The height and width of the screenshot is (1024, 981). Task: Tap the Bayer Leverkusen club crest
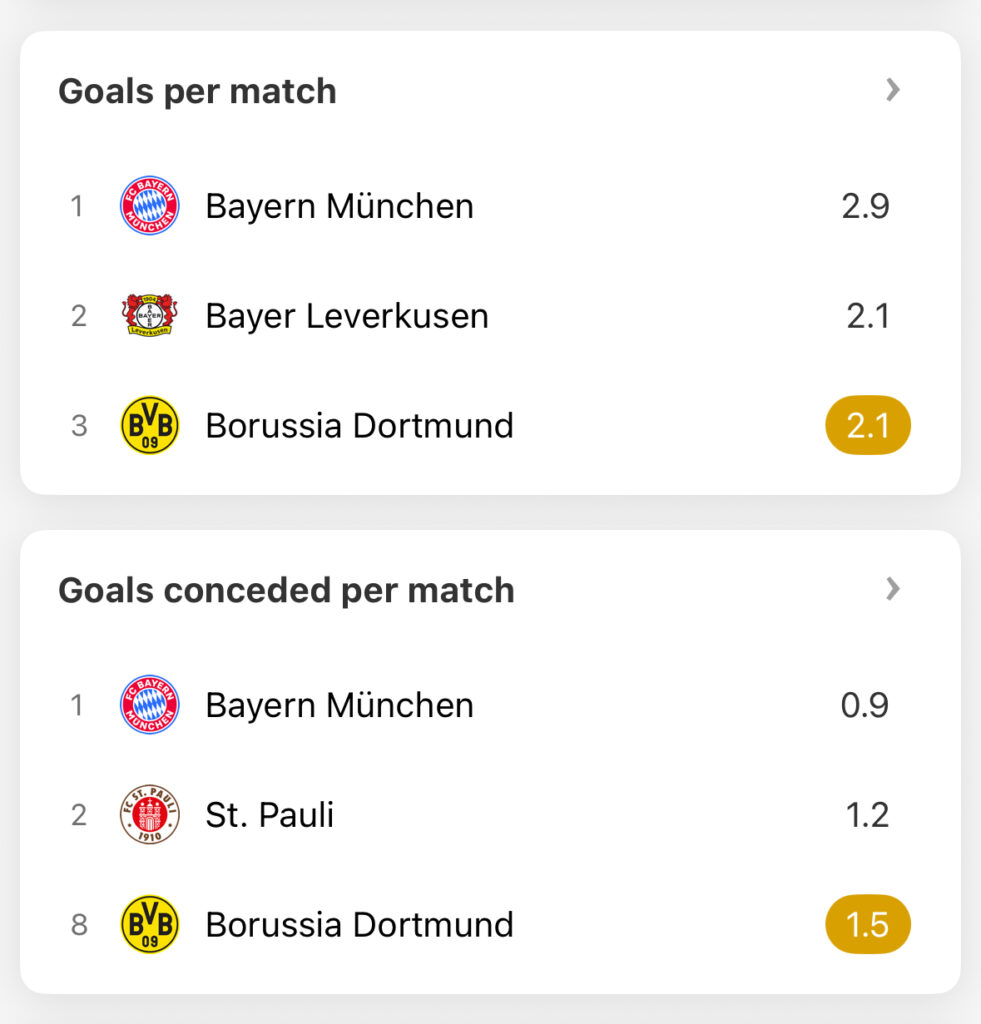tap(150, 315)
